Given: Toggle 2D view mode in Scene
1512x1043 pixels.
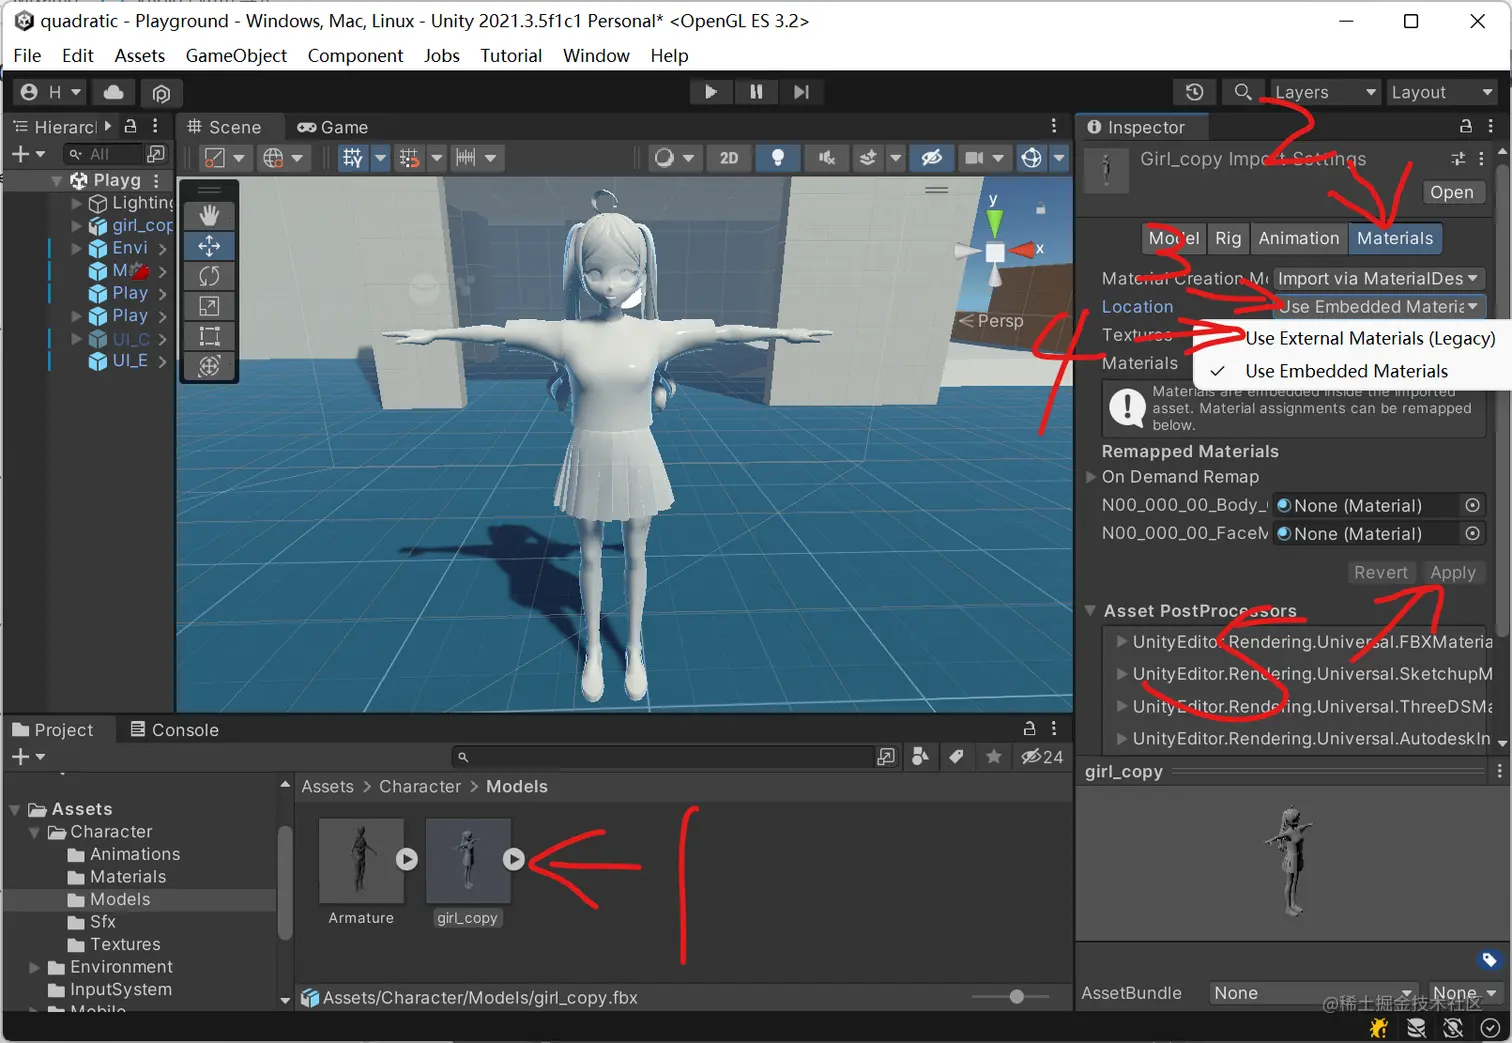Looking at the screenshot, I should coord(729,157).
